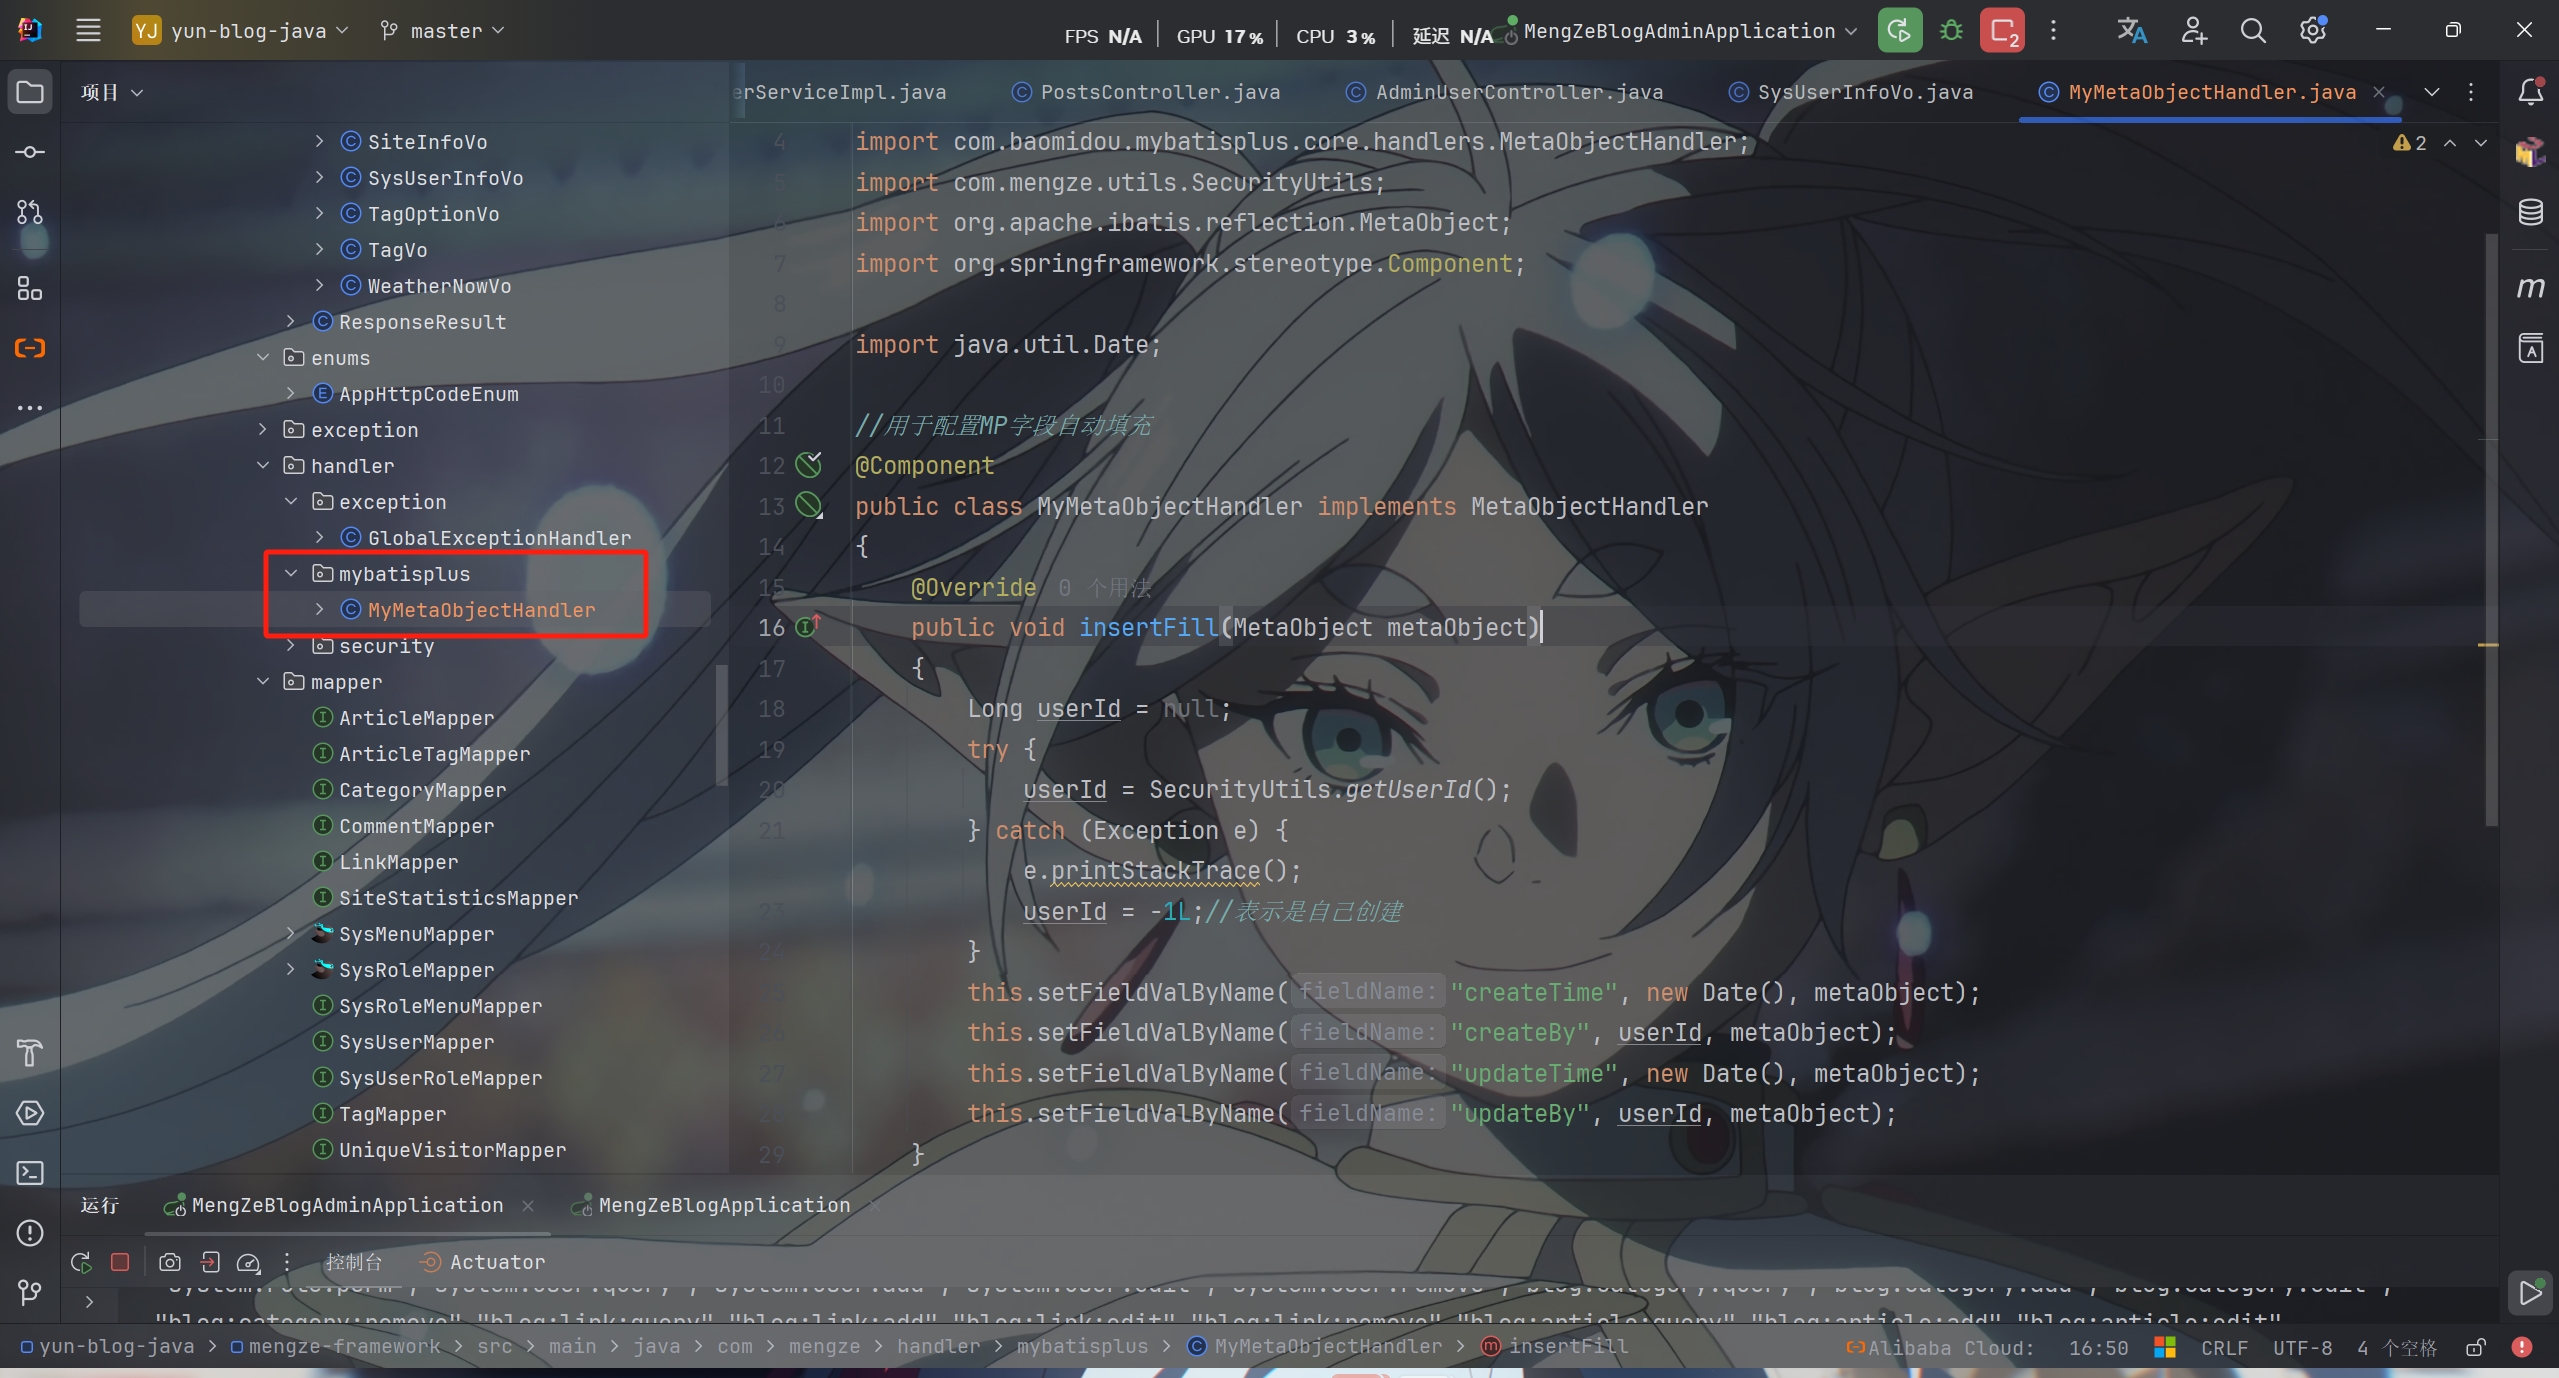Open the Notifications bell icon
Viewport: 2559px width, 1378px height.
point(2530,92)
